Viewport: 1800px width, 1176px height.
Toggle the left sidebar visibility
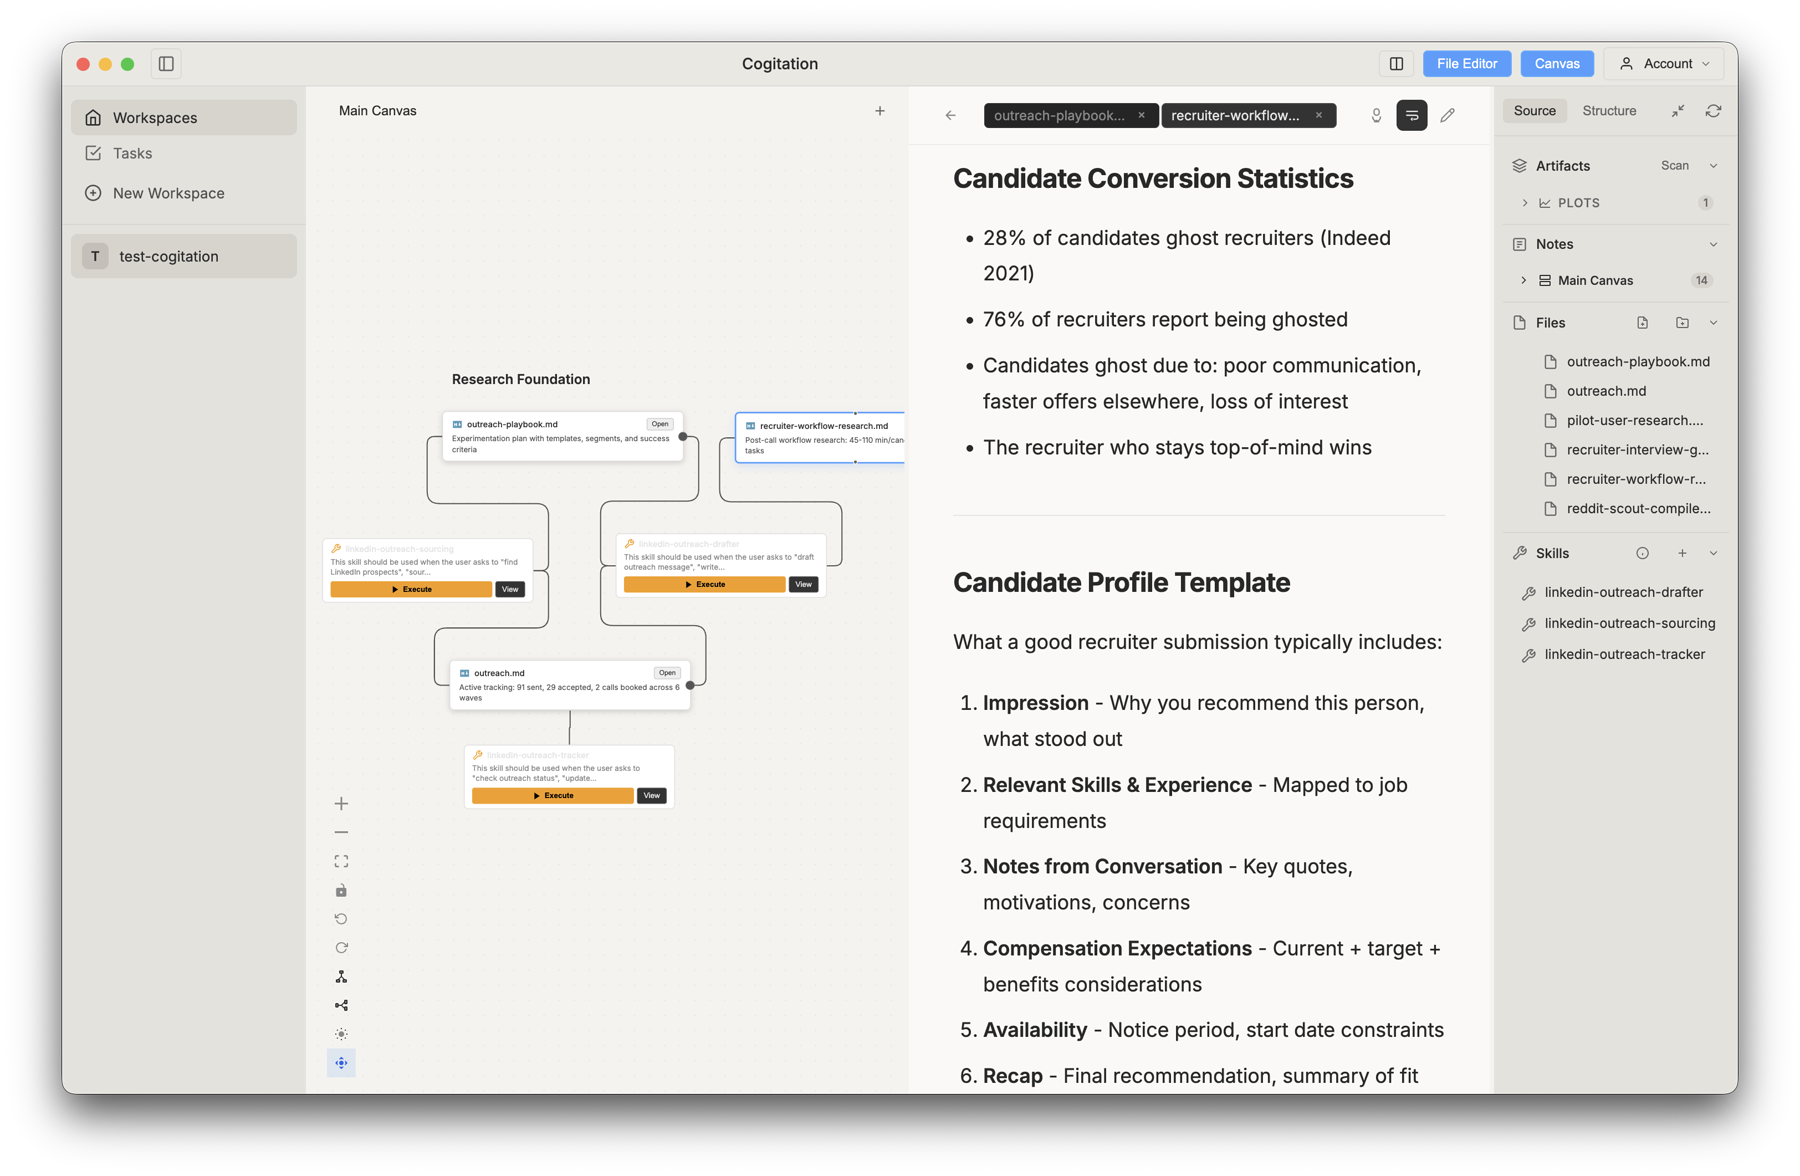coord(165,63)
